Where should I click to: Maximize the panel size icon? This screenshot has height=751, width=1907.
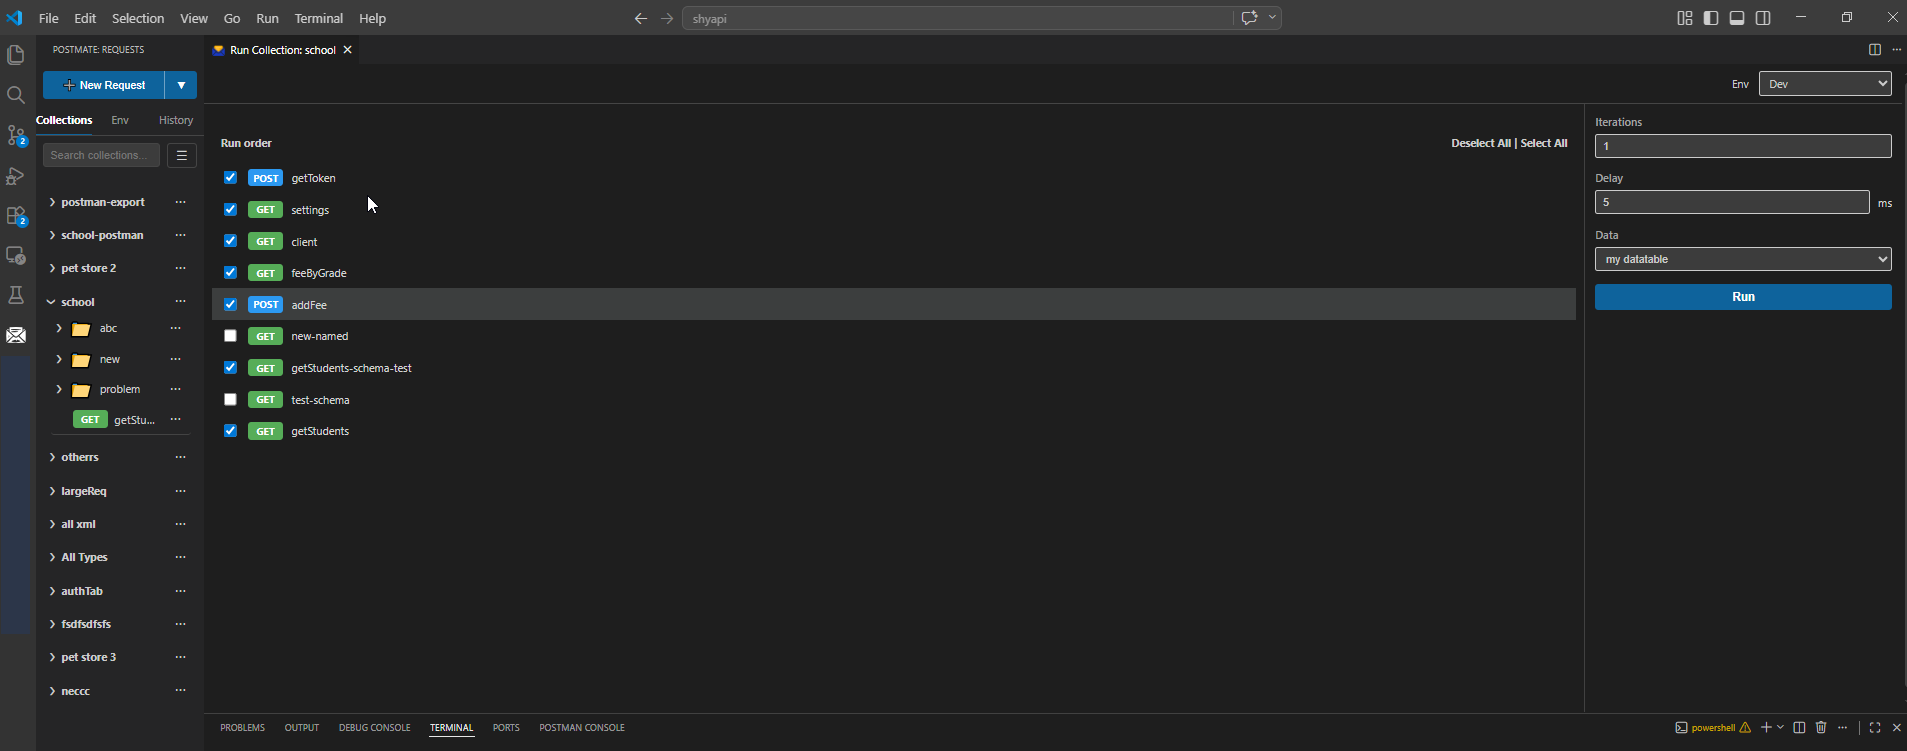(1875, 727)
